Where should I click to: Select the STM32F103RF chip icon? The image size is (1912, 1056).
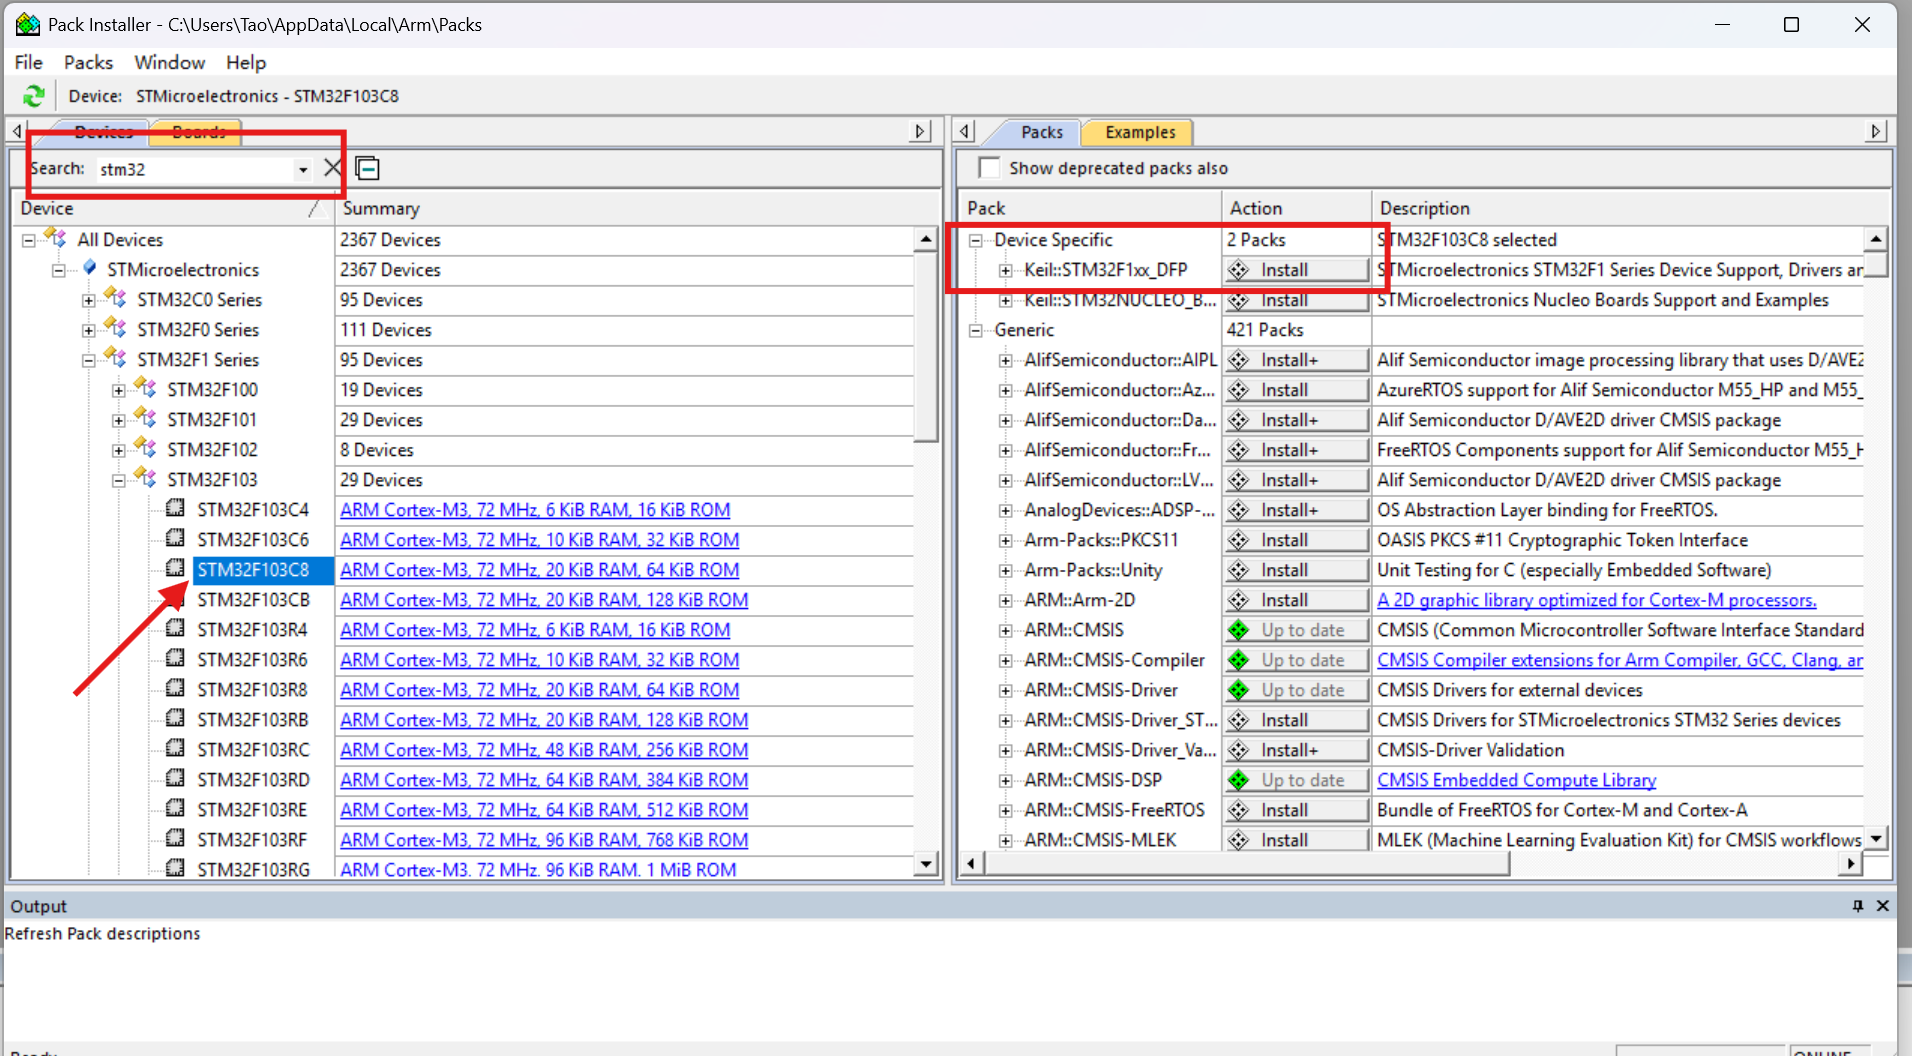(x=175, y=838)
